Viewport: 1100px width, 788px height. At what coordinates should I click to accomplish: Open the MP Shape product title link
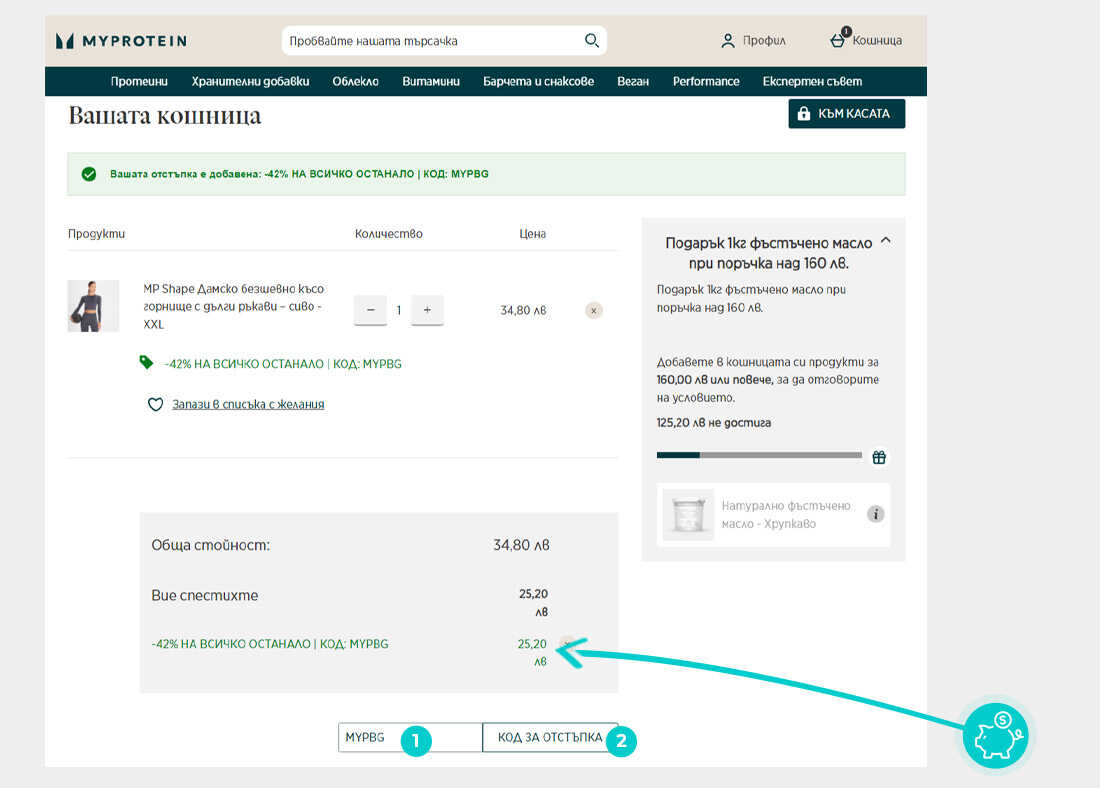click(x=234, y=306)
